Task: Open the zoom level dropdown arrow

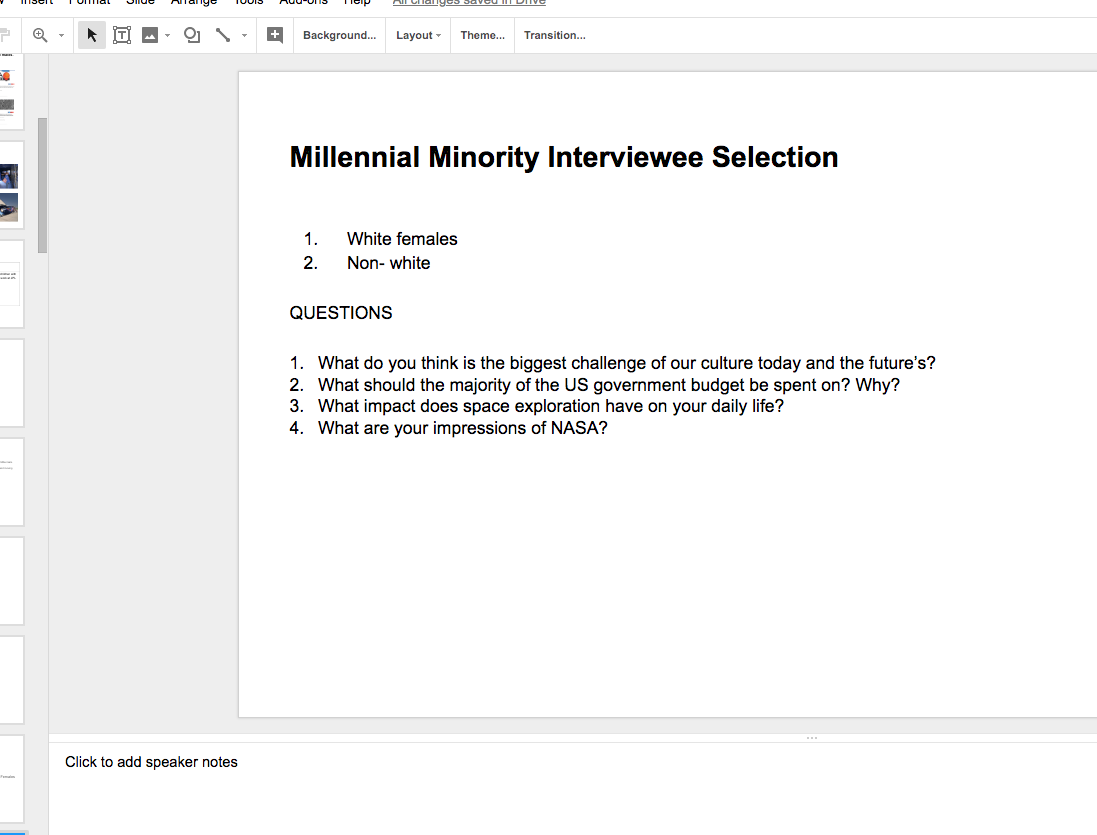Action: coord(62,36)
